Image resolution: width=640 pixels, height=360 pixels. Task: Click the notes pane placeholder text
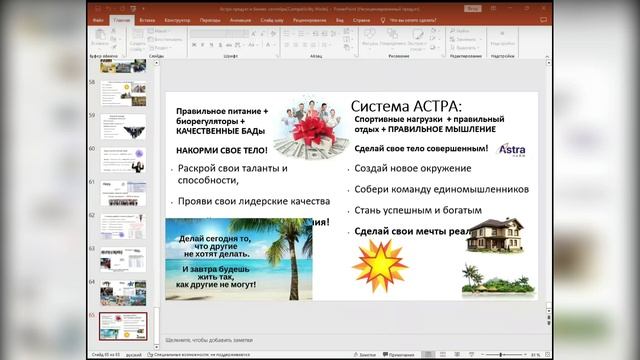click(209, 340)
